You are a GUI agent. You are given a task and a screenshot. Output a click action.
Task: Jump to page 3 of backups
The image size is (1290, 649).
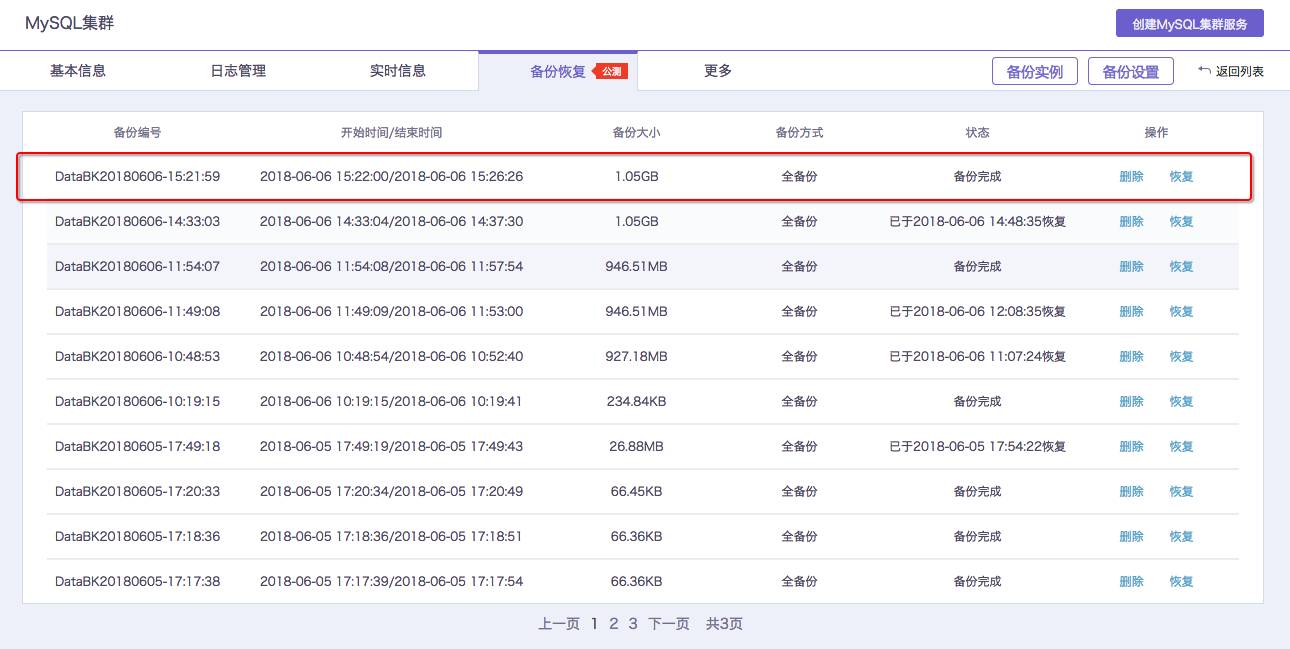633,624
